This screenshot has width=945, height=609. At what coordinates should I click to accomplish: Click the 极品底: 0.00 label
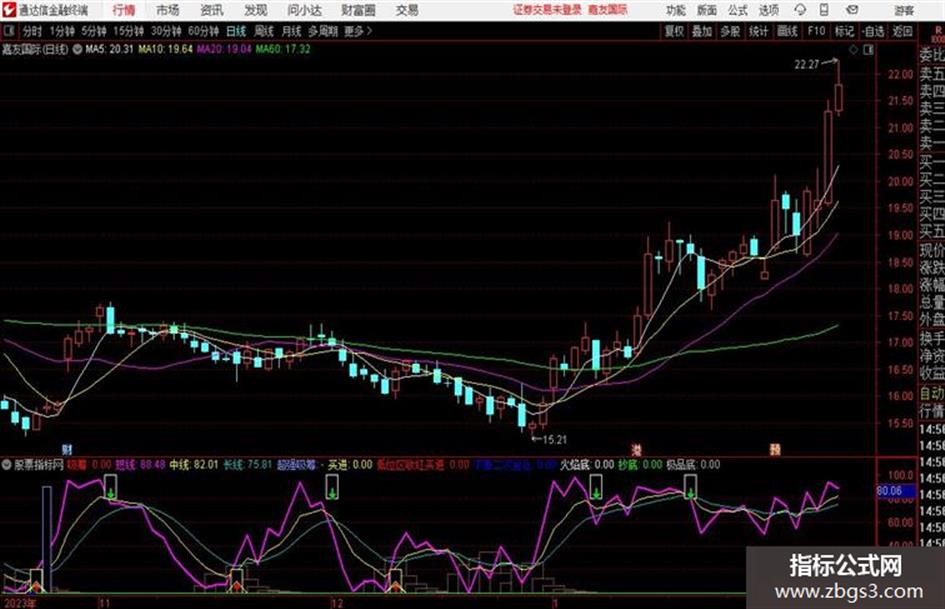(x=693, y=465)
